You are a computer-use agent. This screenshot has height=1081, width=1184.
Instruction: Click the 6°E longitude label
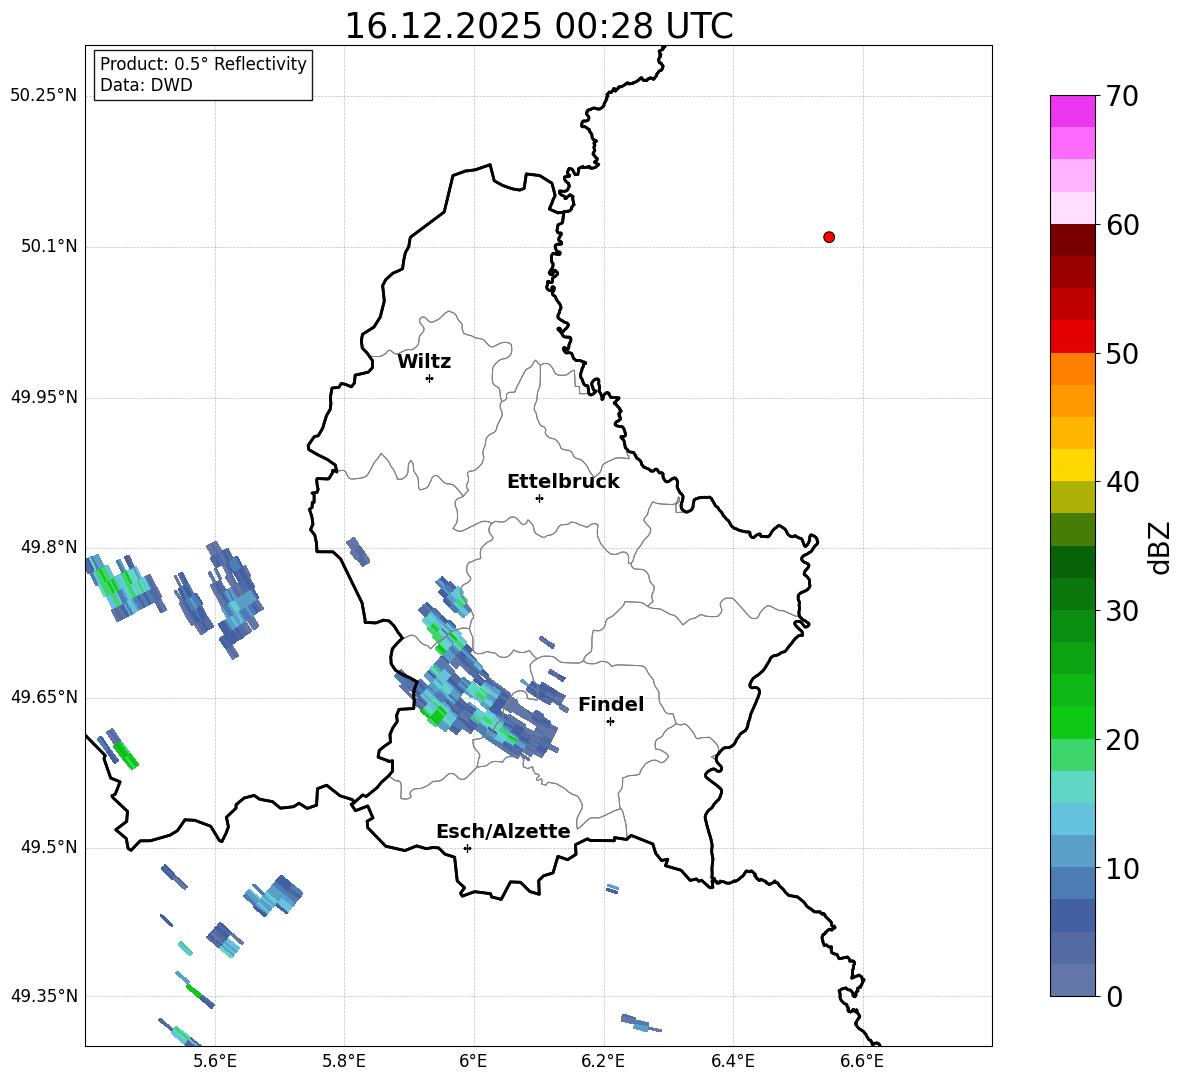tap(473, 1061)
